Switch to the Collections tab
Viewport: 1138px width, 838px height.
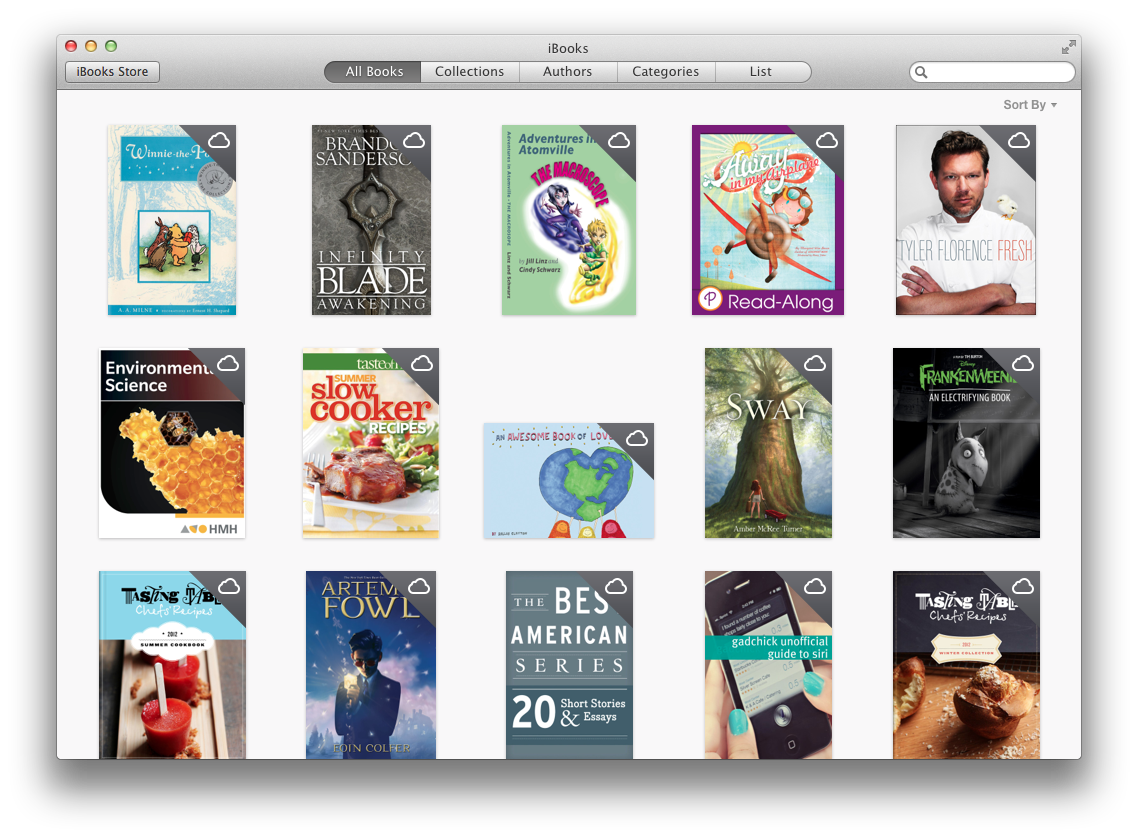tap(470, 71)
